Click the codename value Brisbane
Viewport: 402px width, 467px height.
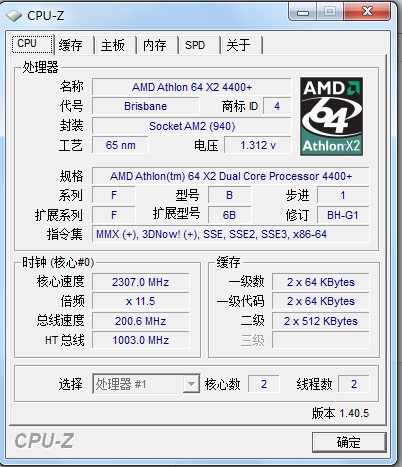145,106
